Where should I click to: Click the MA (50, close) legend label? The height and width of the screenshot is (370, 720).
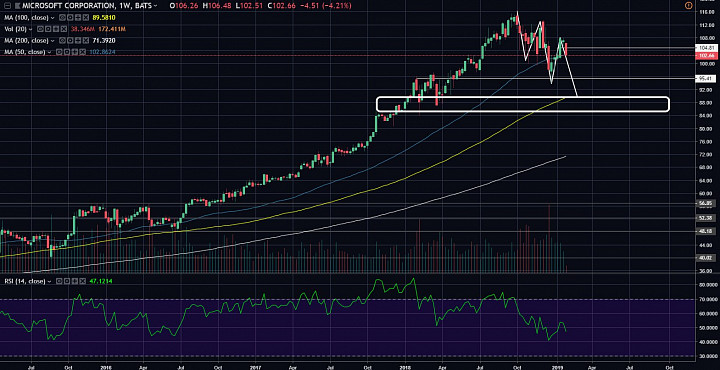[24, 52]
